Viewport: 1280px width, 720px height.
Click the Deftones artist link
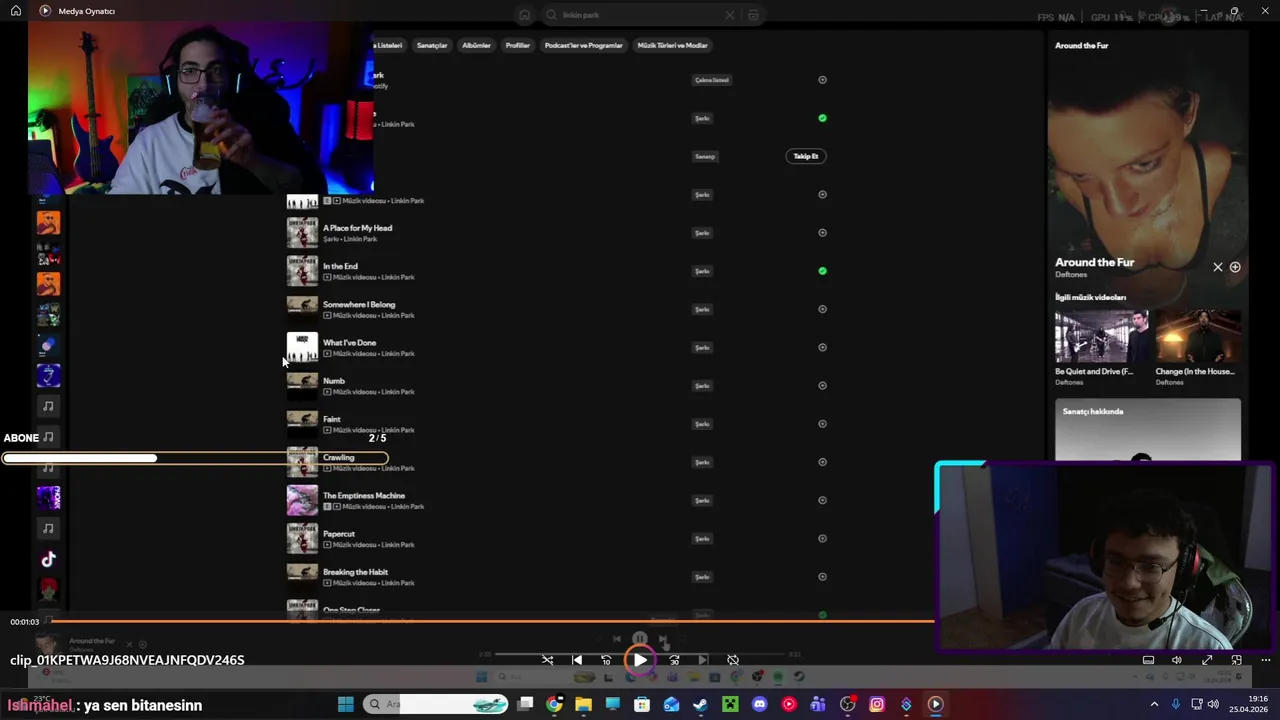1070,275
